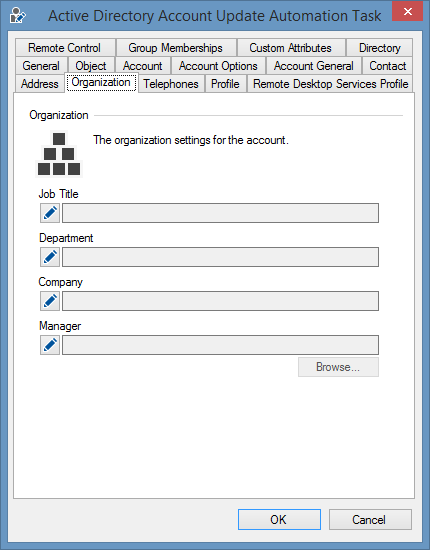Screen dimensions: 430x550
Task: Switch to the Address tab
Action: pos(40,84)
